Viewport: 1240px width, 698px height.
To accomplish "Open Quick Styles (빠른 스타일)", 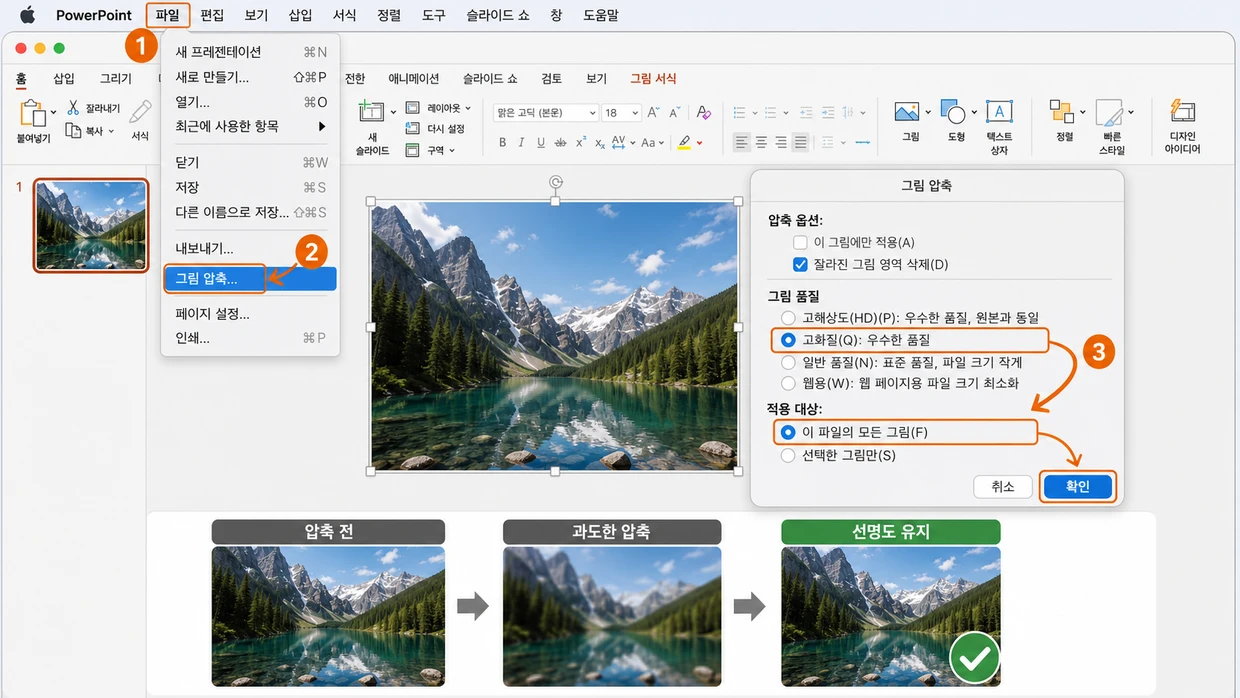I will (1109, 112).
